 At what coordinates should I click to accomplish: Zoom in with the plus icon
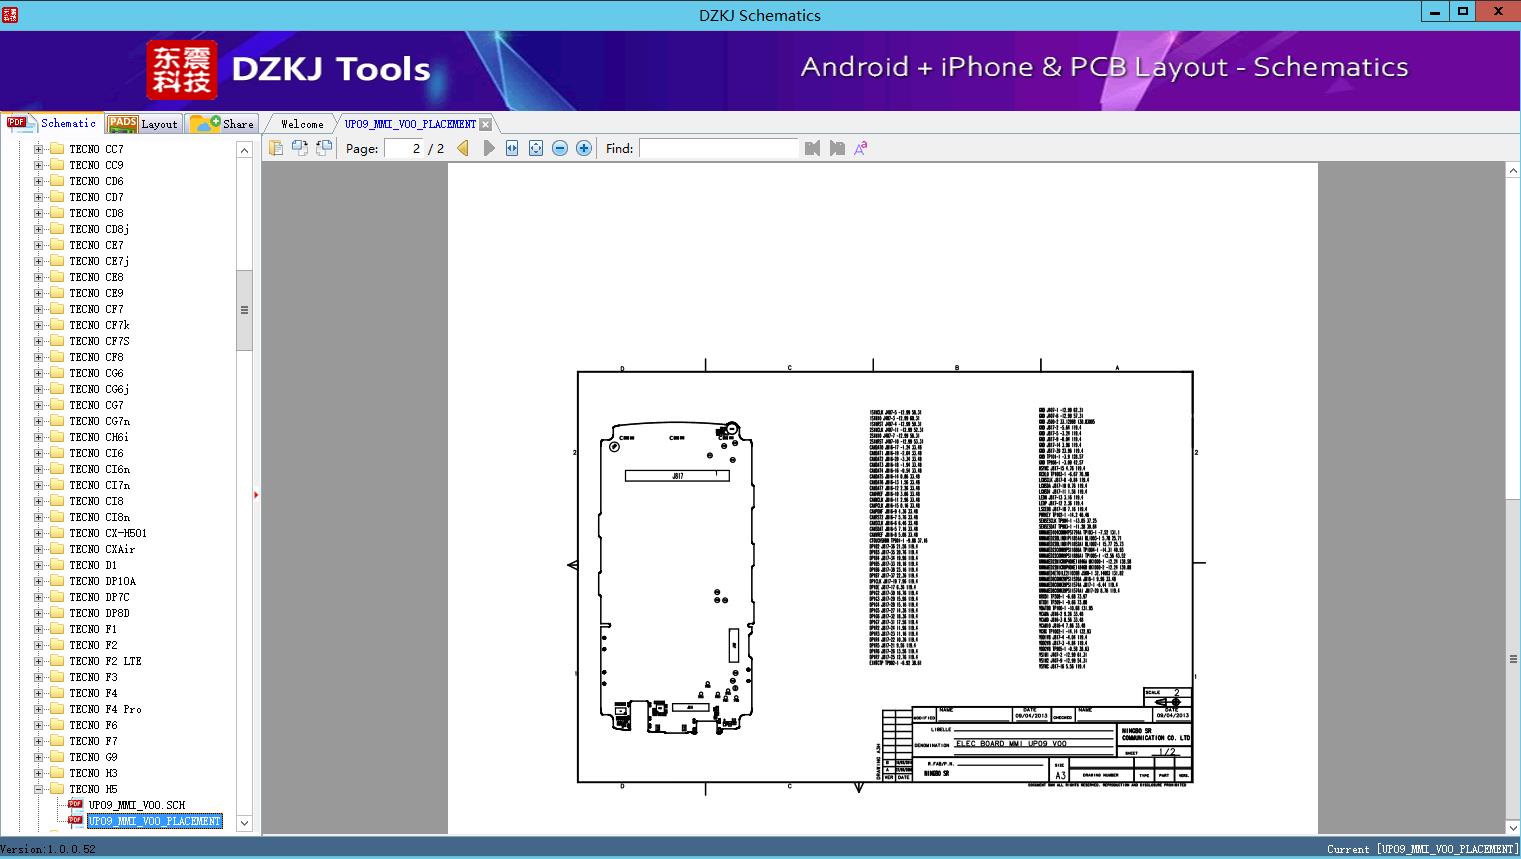584,148
